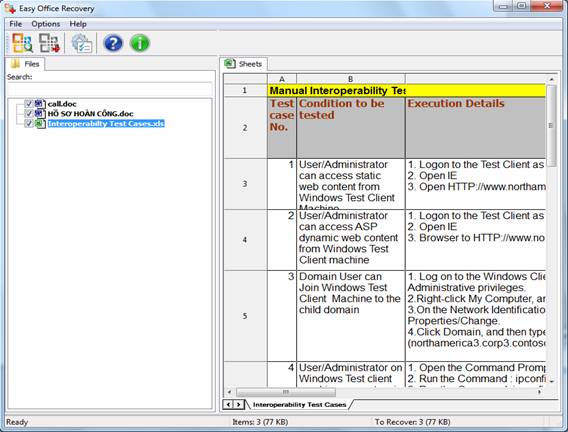This screenshot has height=432, width=568.
Task: Click the green info about icon
Action: click(x=140, y=43)
